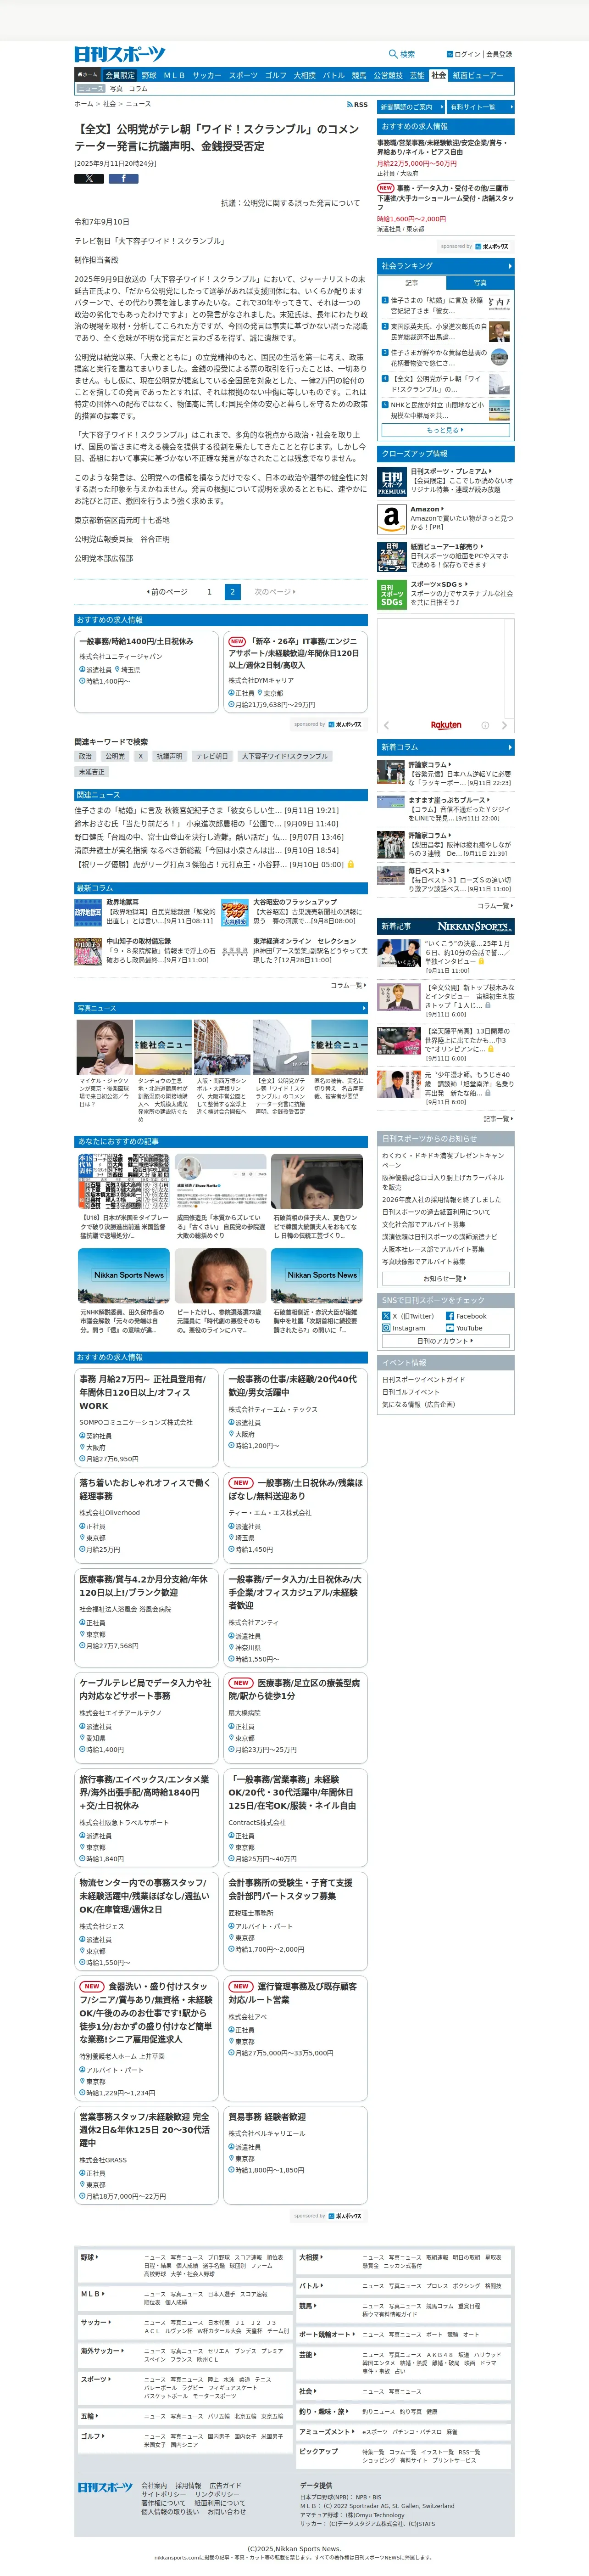
Task: Open the 有料サイト一覧 dropdown
Action: point(481,107)
